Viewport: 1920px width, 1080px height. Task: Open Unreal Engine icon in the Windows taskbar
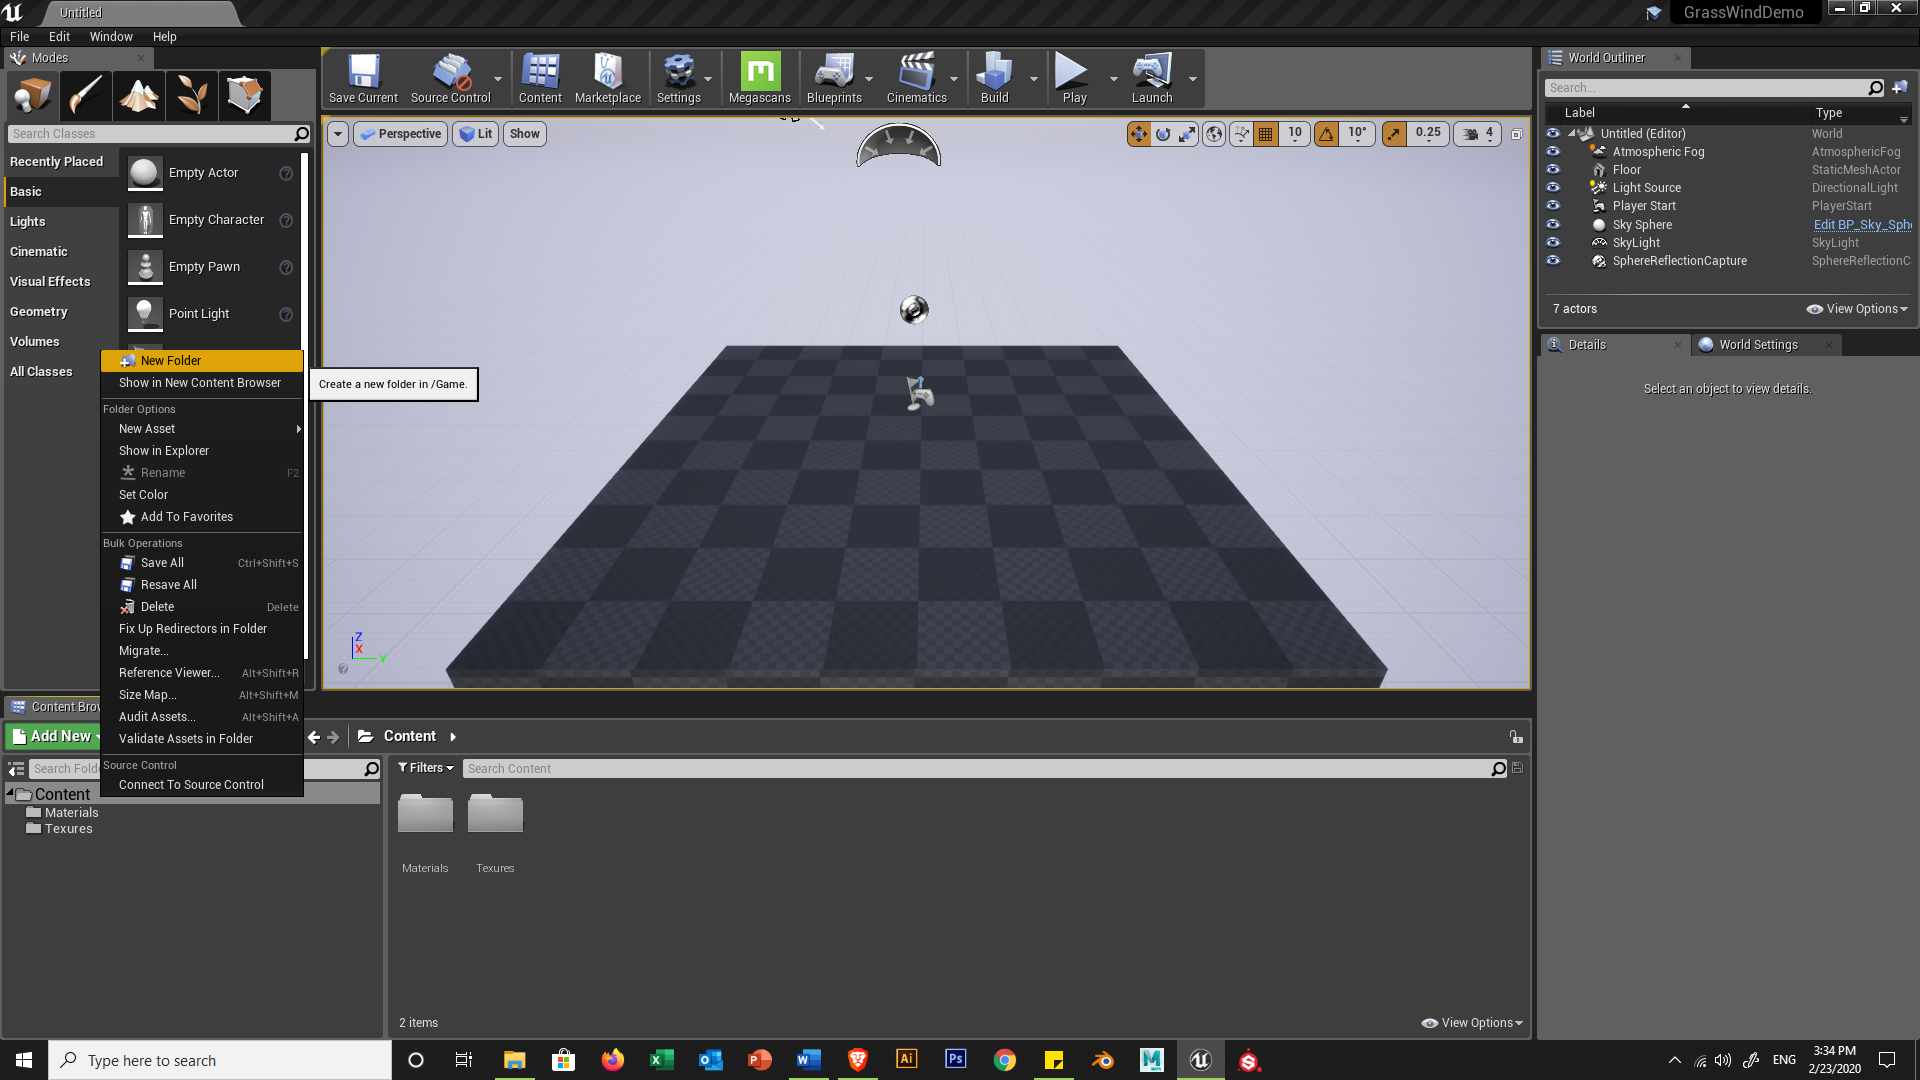(x=1200, y=1060)
